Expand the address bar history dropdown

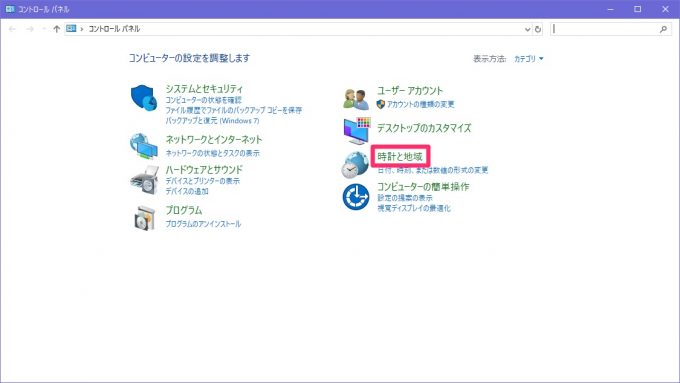[x=527, y=29]
